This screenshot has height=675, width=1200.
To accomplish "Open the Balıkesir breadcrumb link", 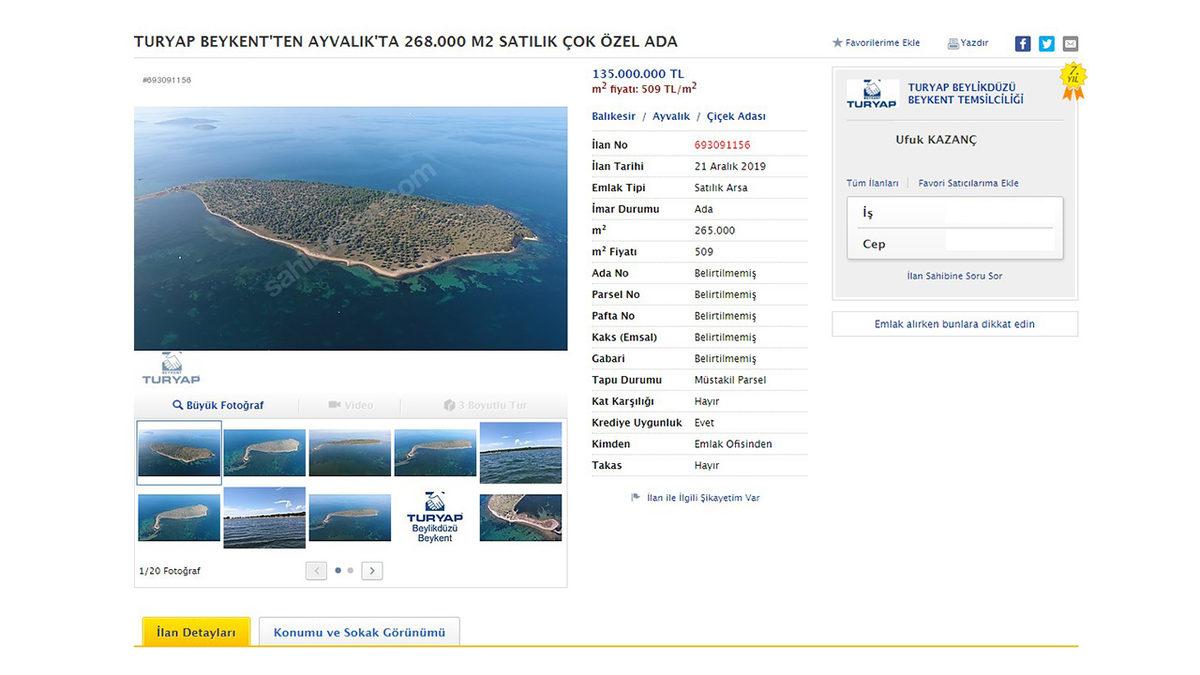I will point(613,116).
